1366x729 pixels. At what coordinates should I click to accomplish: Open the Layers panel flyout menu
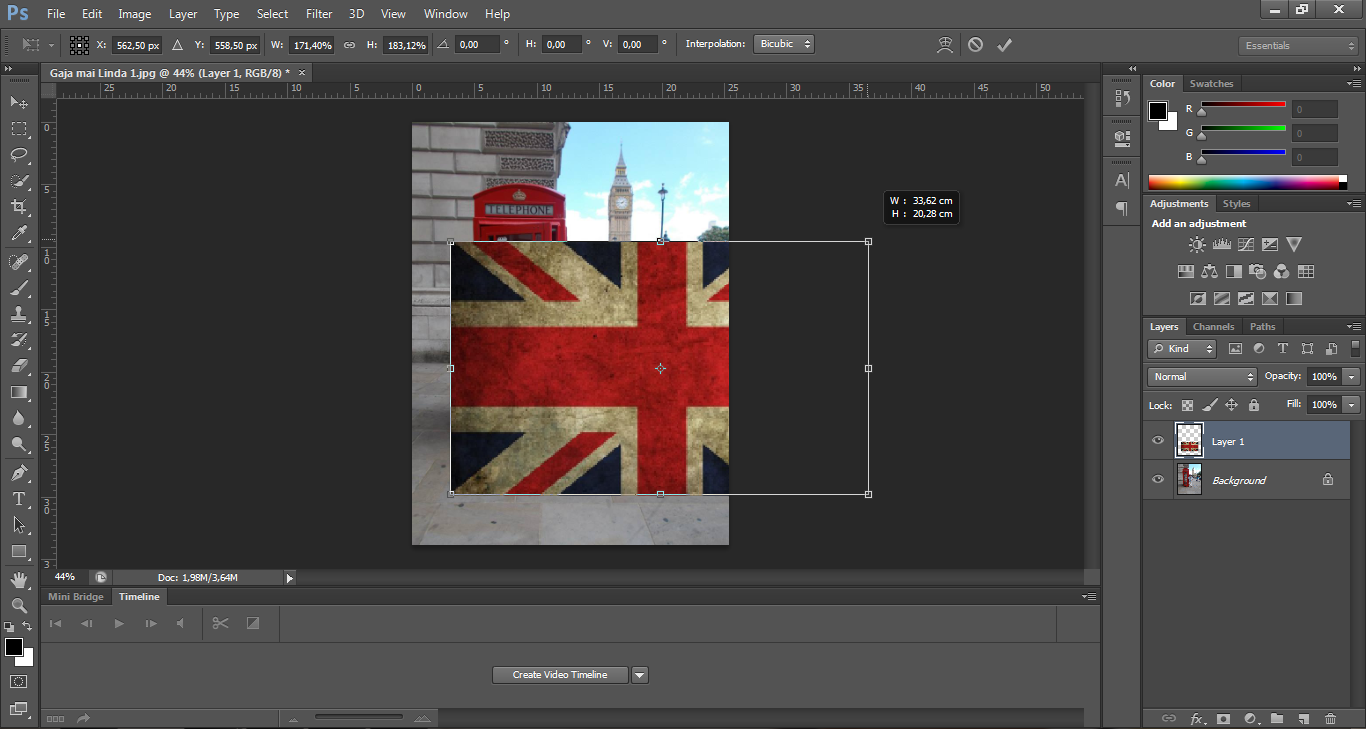[1354, 327]
